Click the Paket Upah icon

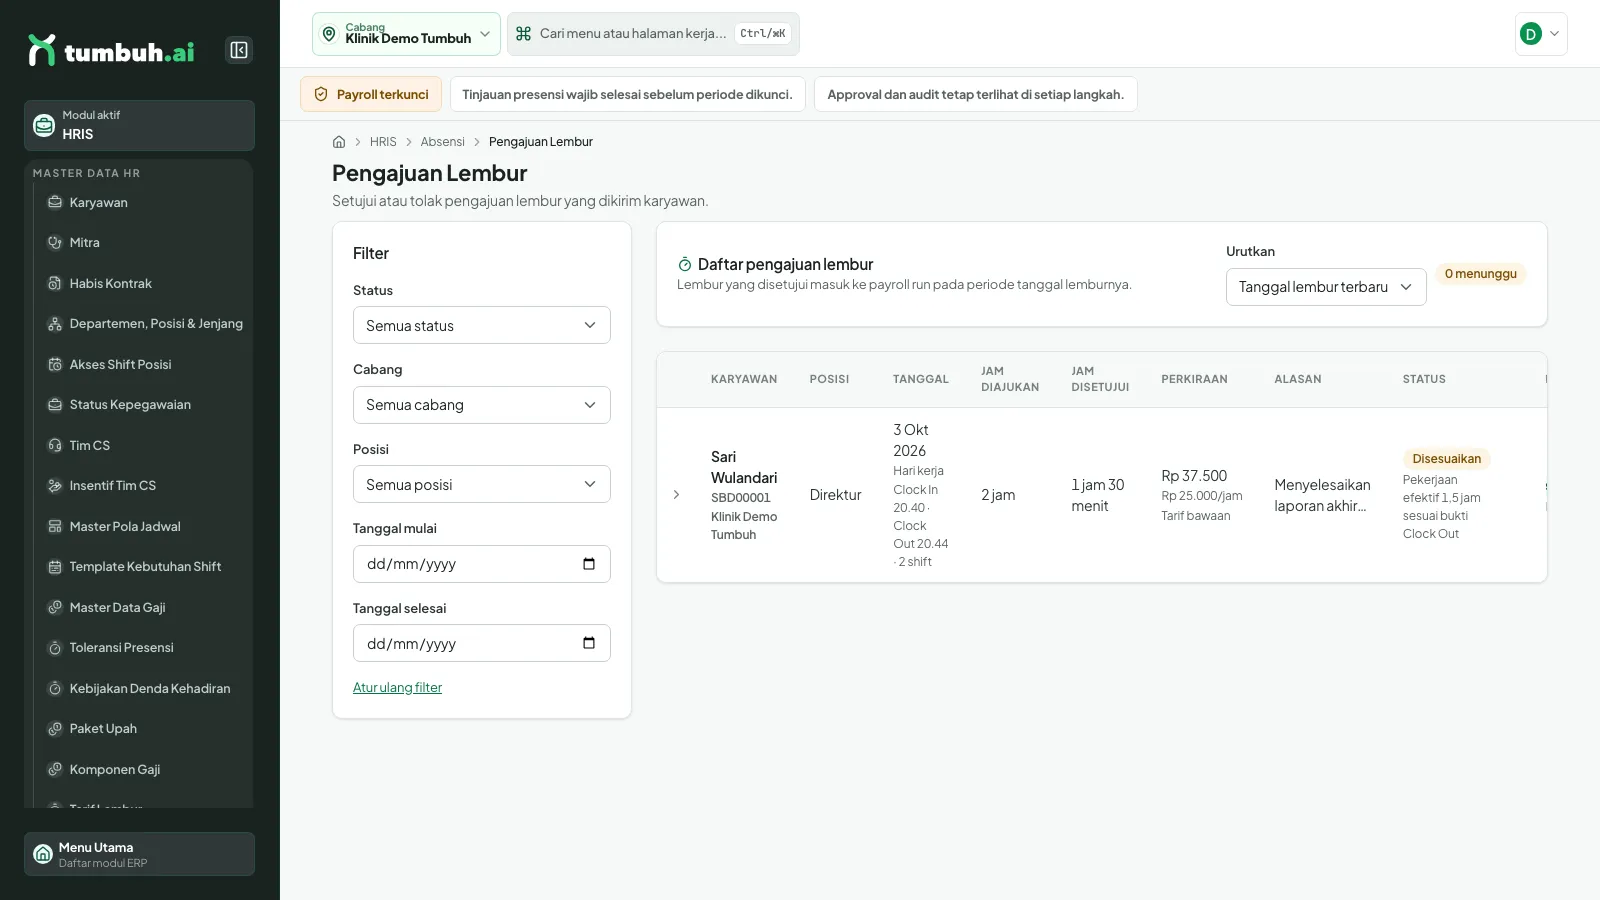coord(55,728)
